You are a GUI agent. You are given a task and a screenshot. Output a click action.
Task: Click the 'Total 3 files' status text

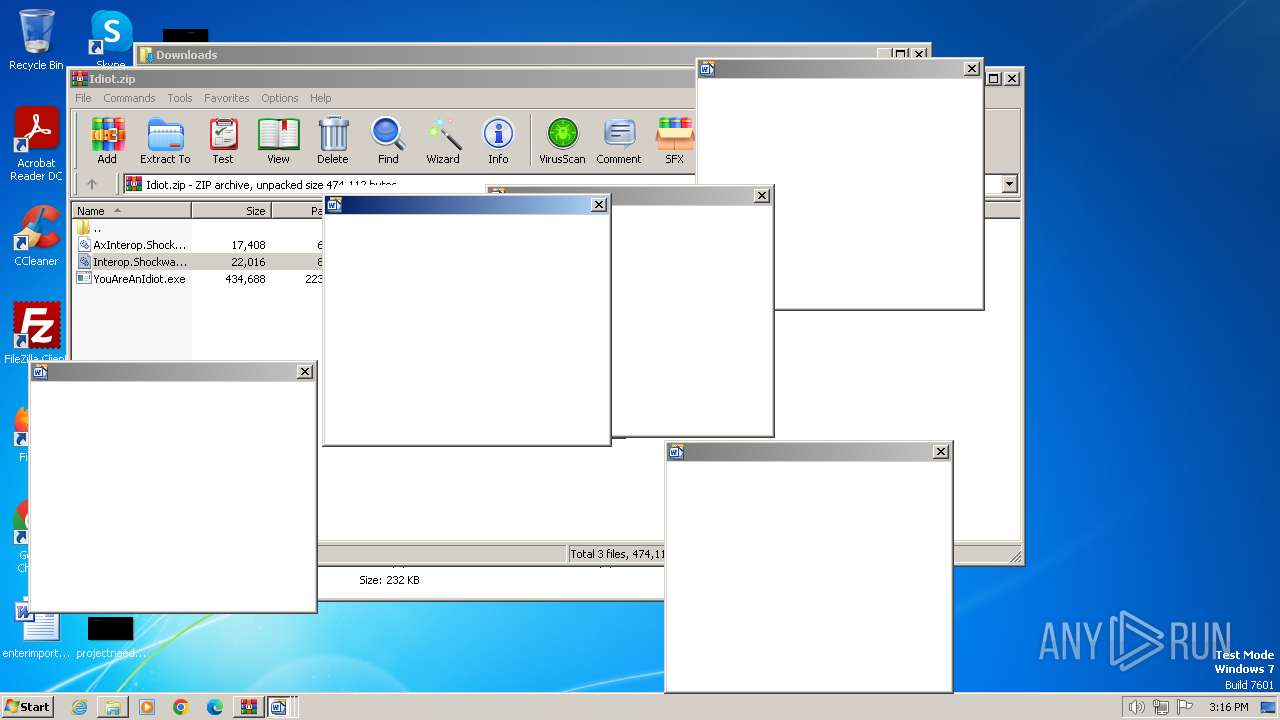point(616,554)
